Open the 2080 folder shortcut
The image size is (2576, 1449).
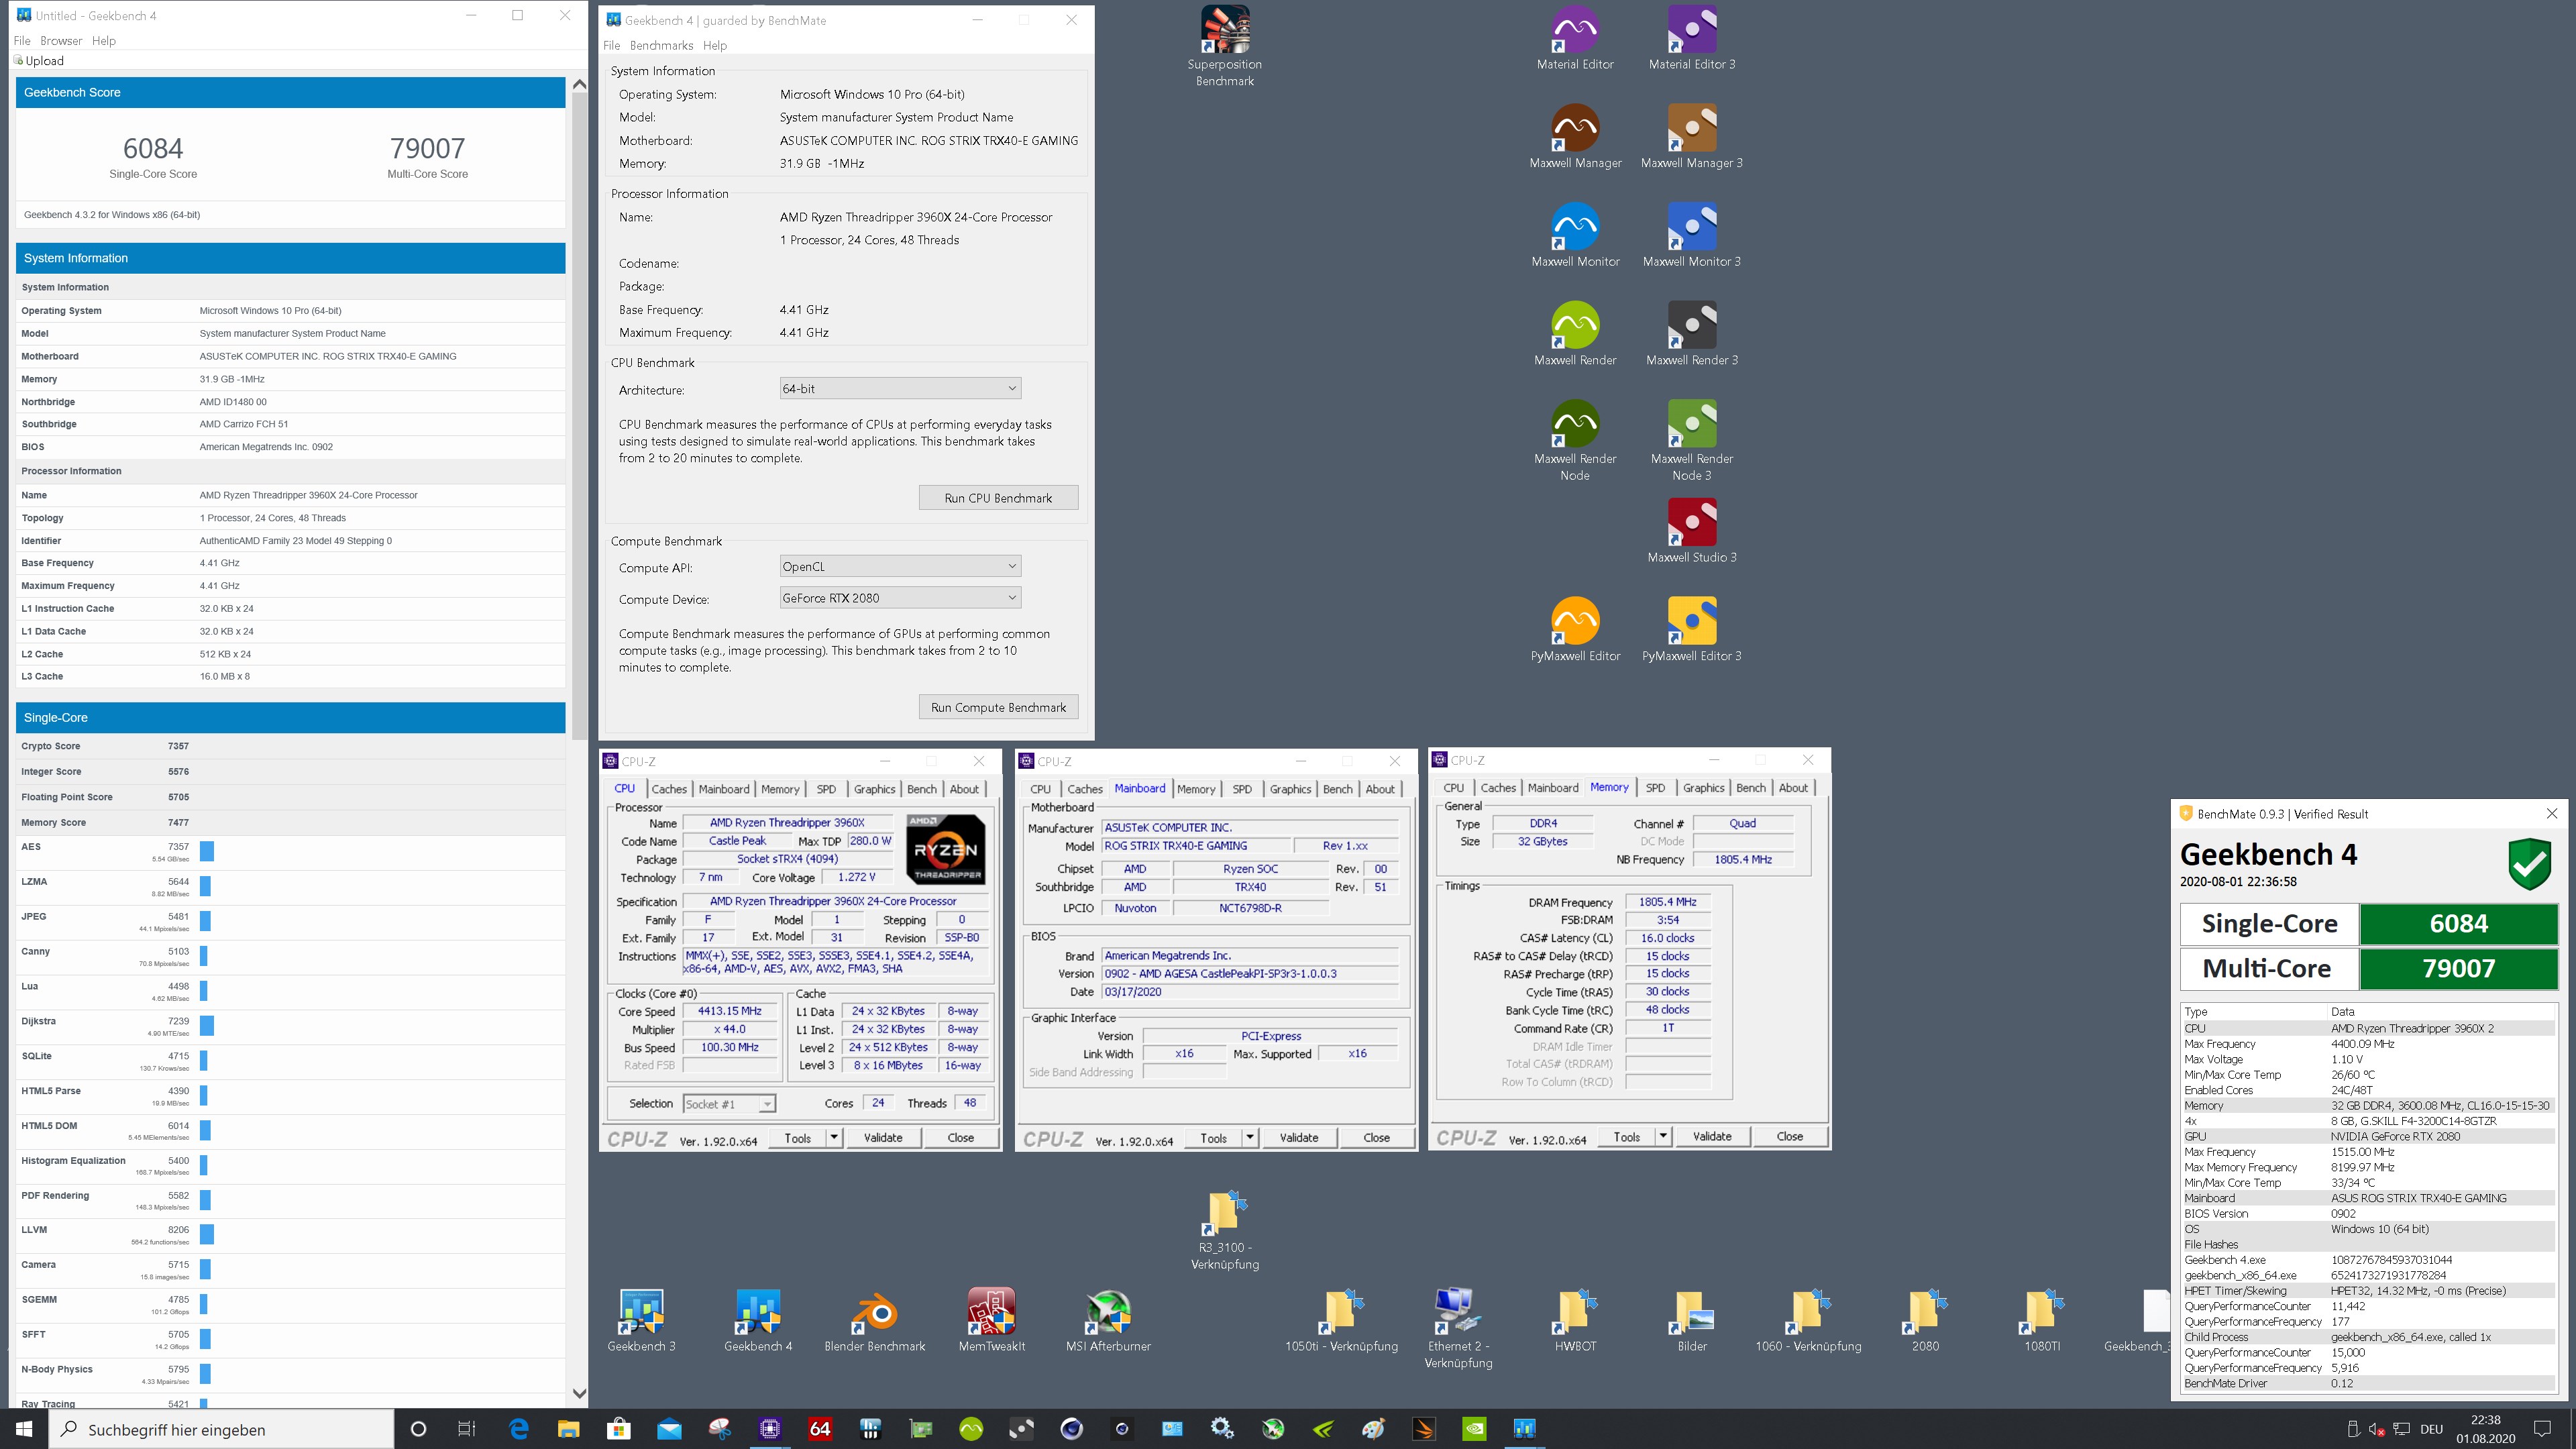click(1925, 1320)
